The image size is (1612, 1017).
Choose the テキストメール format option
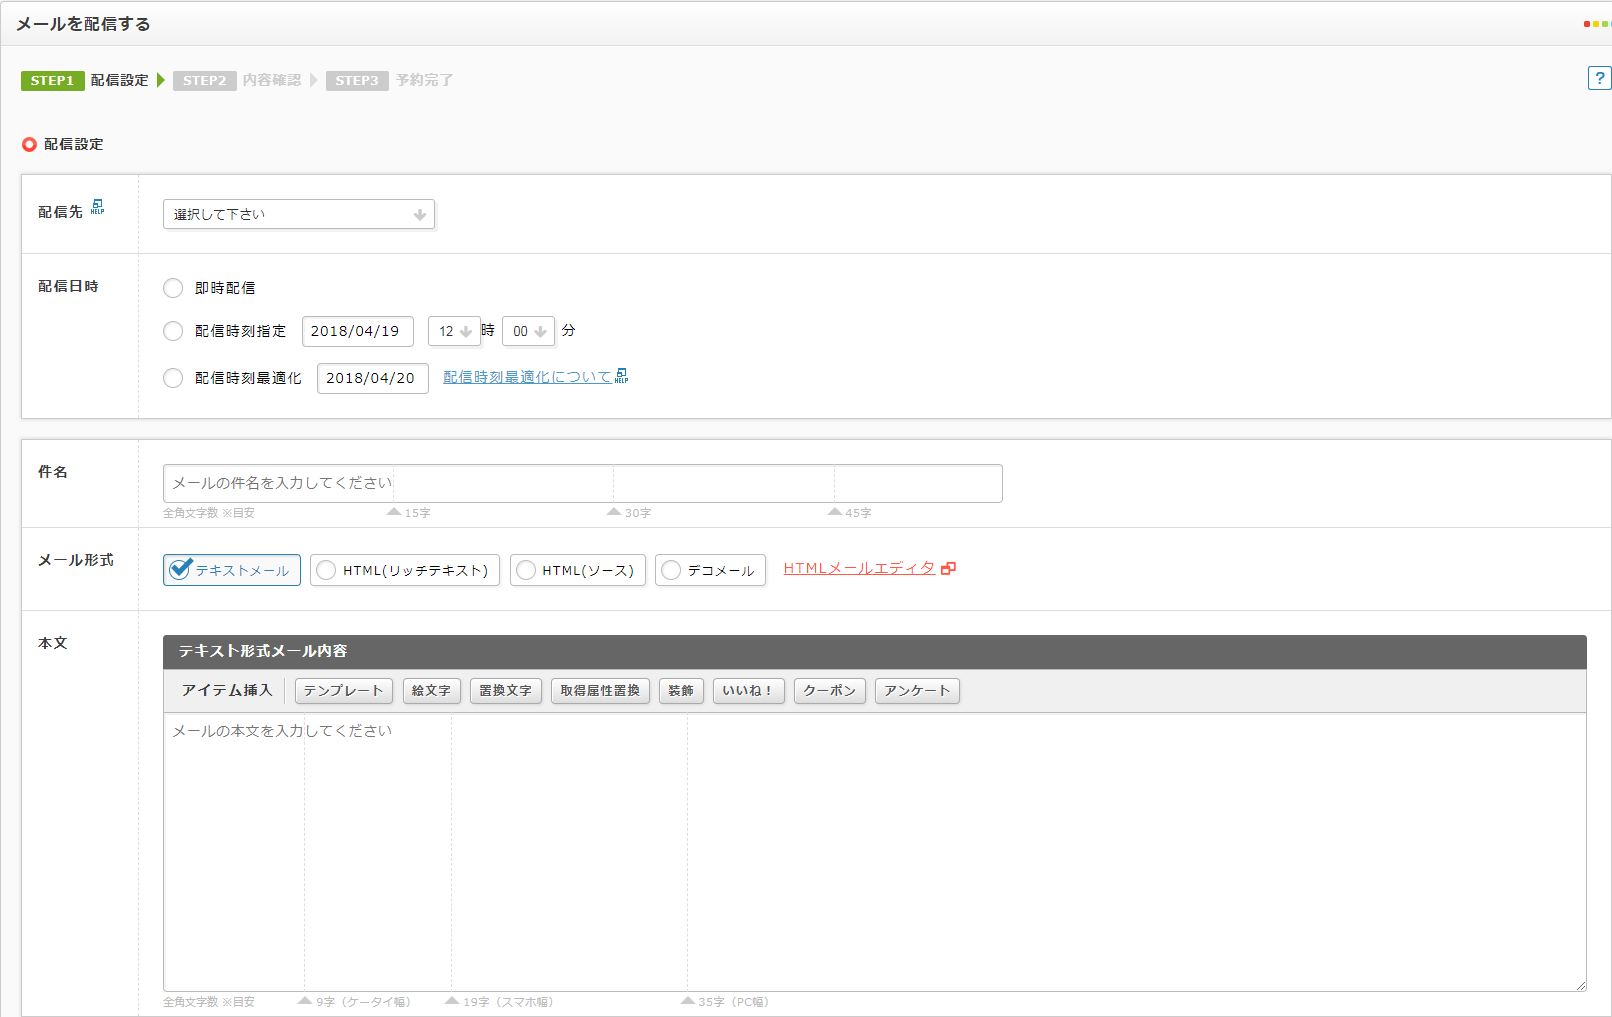pos(232,570)
